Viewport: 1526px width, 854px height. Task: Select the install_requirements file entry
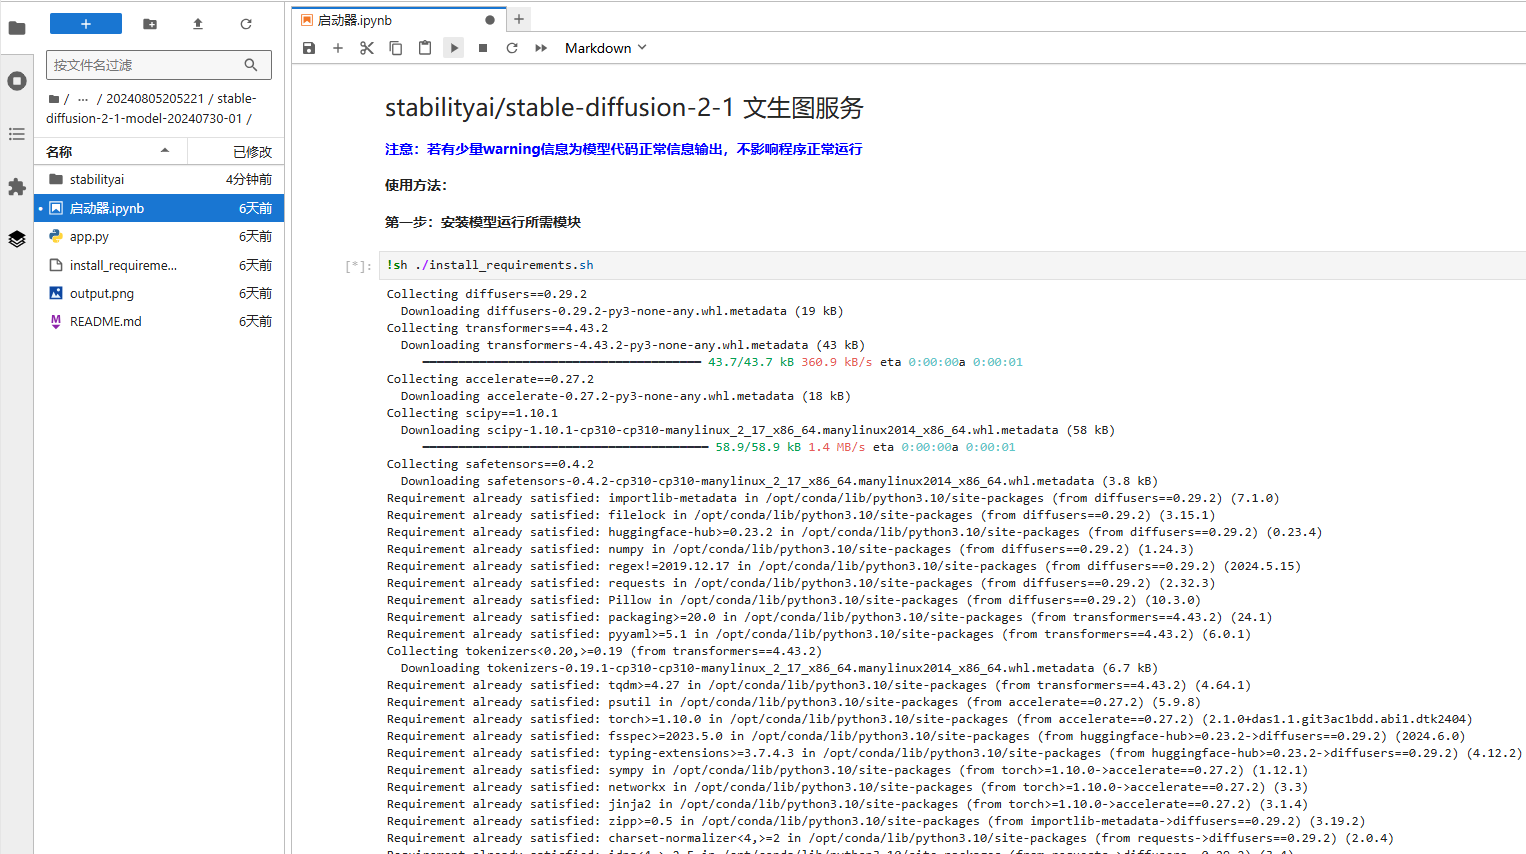tap(160, 265)
